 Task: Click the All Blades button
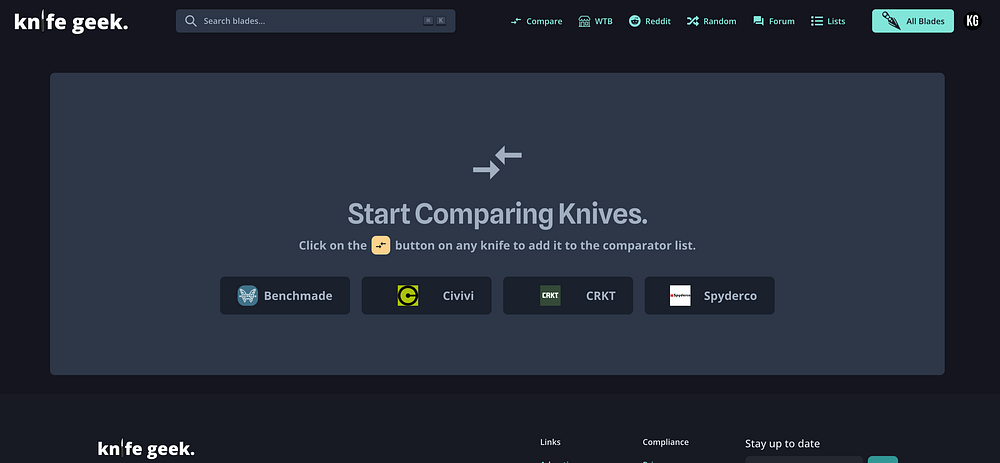click(913, 21)
